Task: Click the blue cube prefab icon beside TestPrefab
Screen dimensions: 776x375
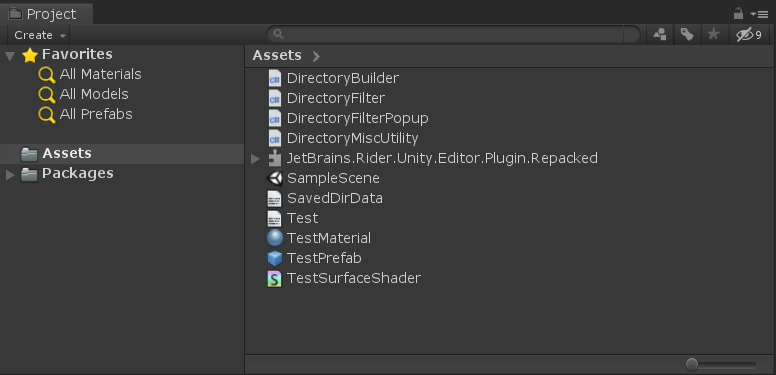Action: 275,258
